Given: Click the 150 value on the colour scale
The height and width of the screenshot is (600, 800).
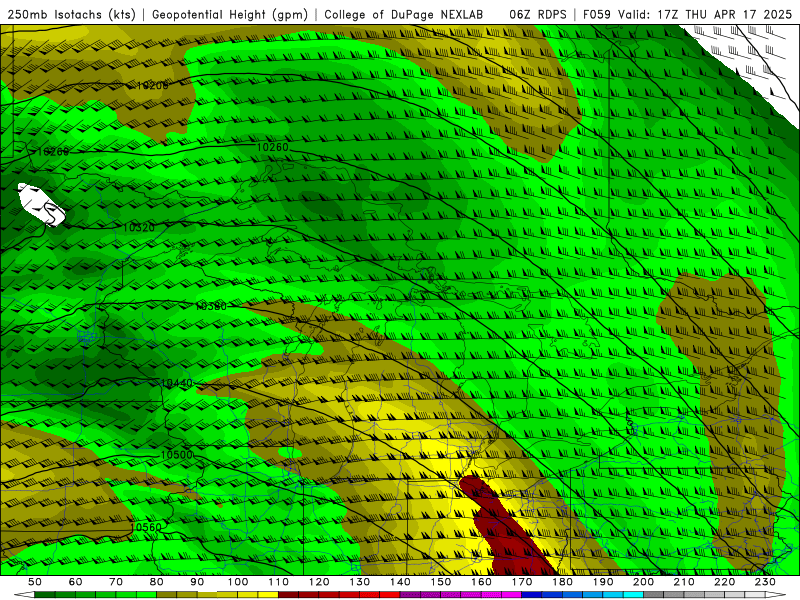Looking at the screenshot, I should coord(441,582).
